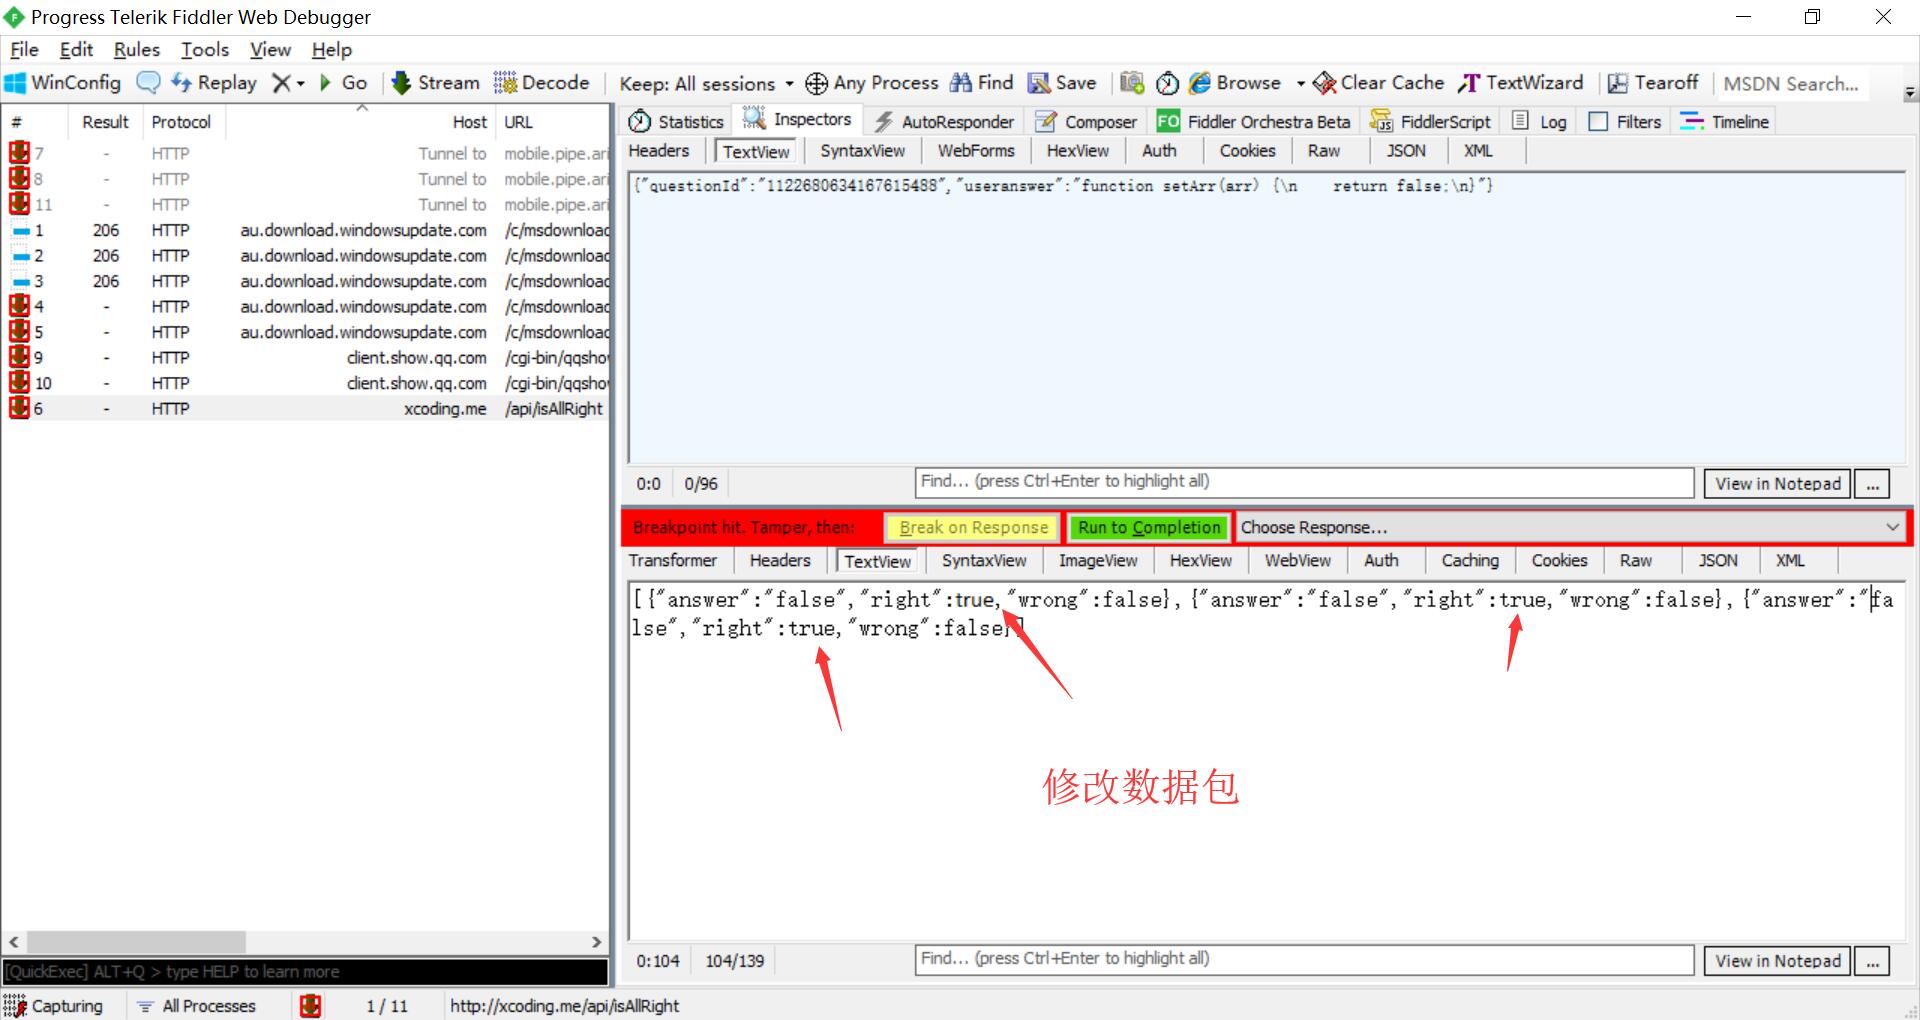Open the Filters tab
The width and height of the screenshot is (1920, 1020).
click(x=1625, y=122)
